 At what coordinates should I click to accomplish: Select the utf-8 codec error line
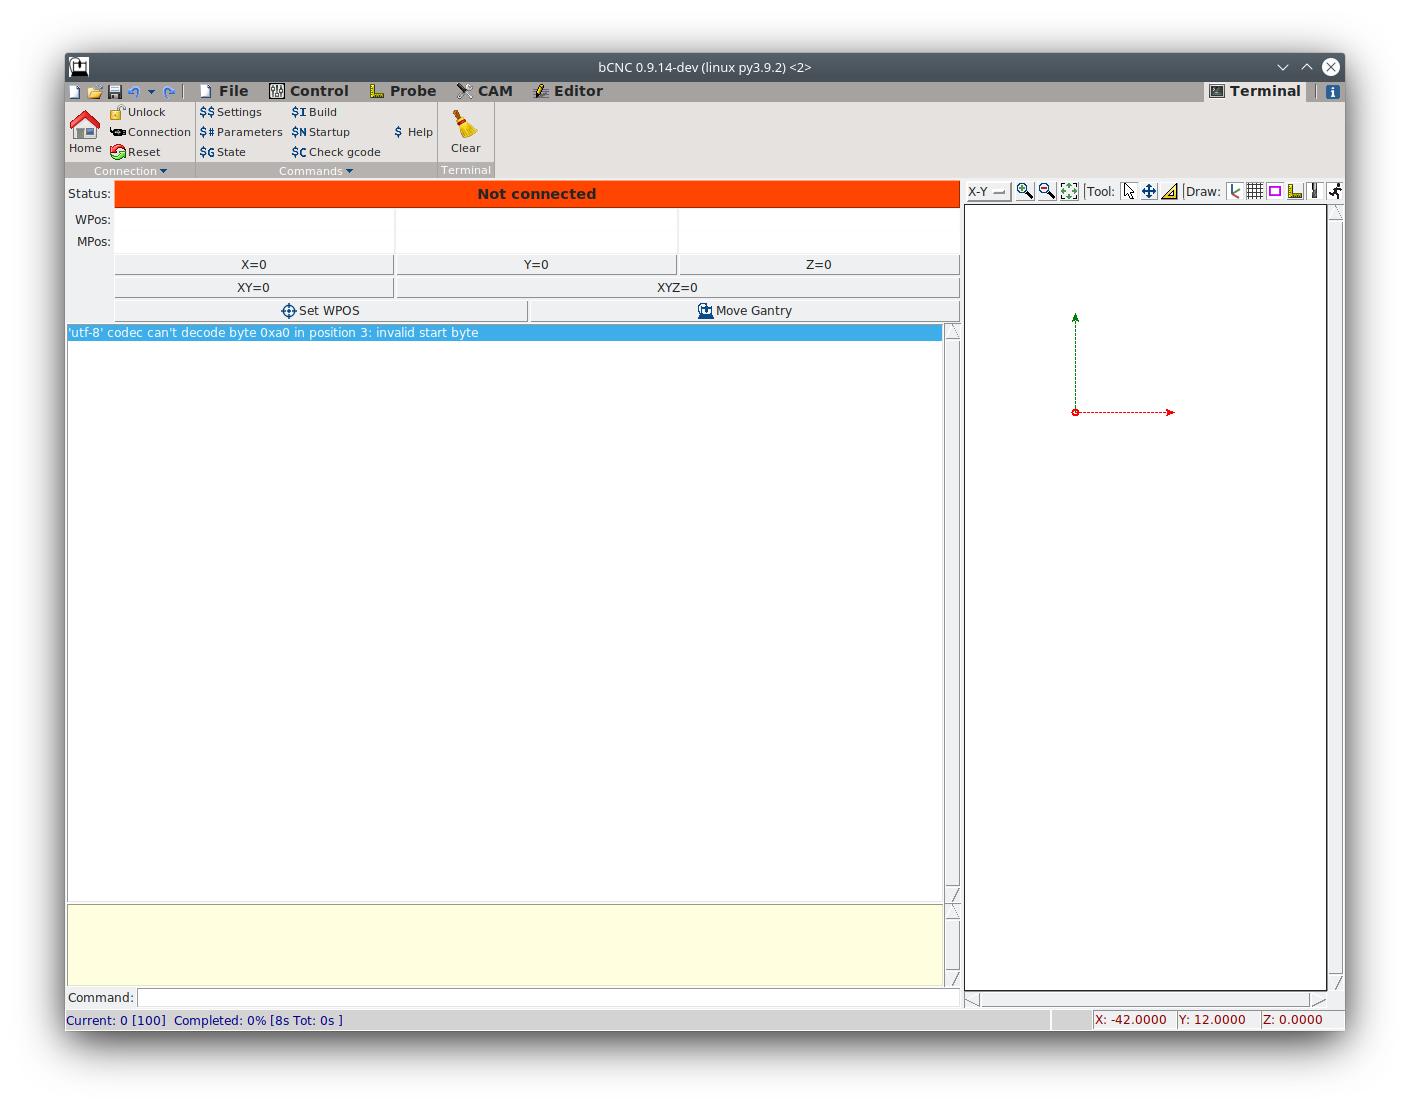505,333
